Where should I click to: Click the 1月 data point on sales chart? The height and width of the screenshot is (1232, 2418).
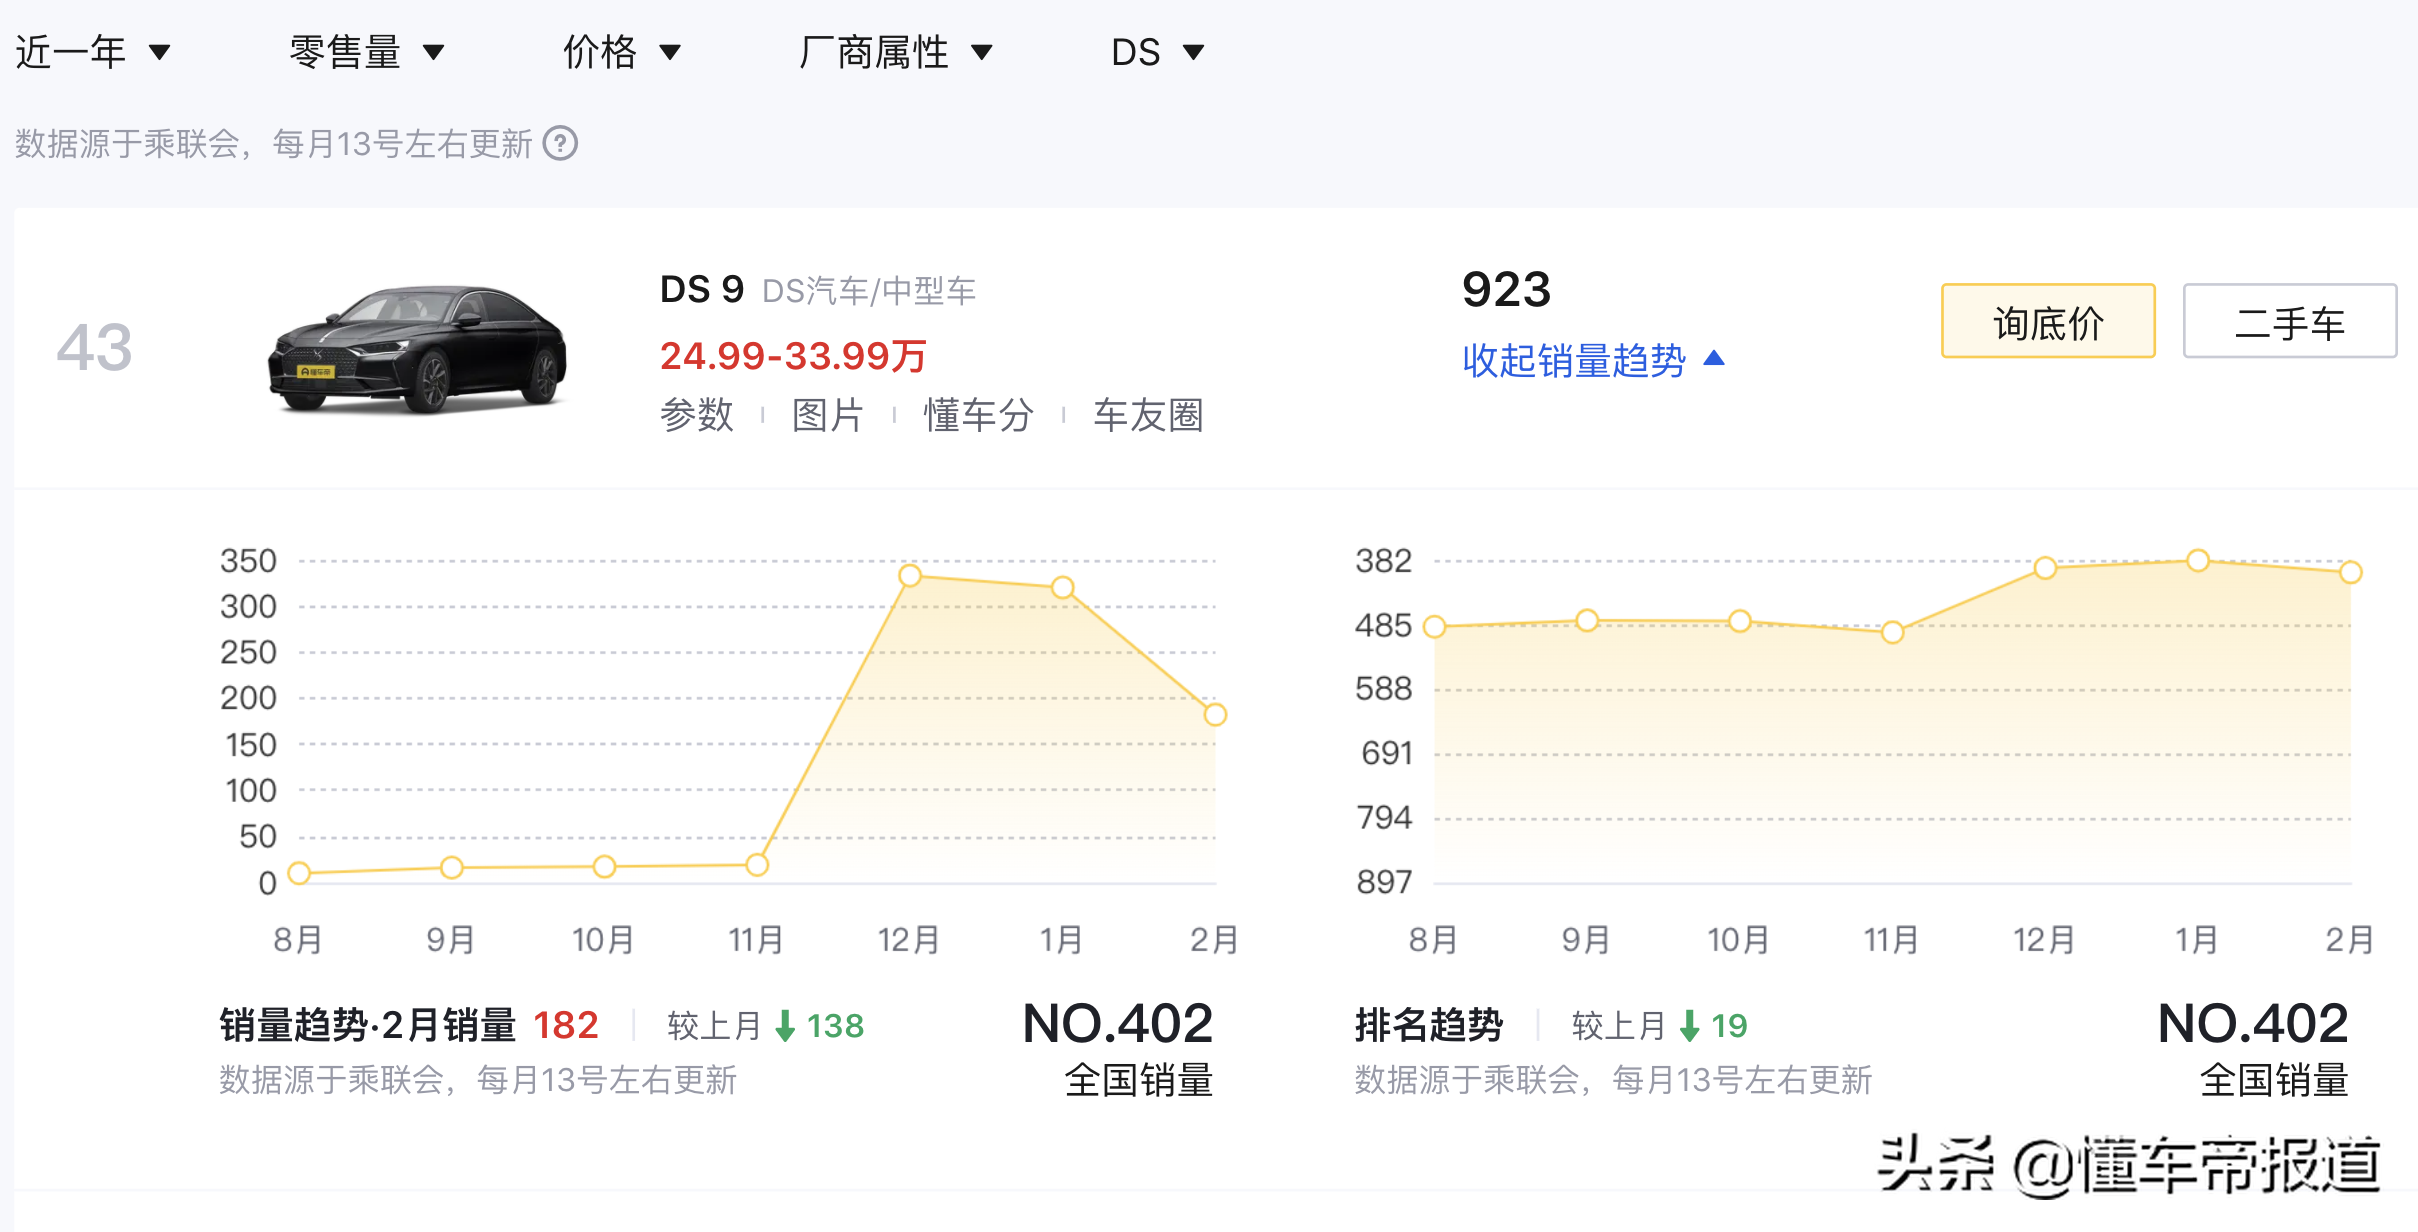point(1063,587)
